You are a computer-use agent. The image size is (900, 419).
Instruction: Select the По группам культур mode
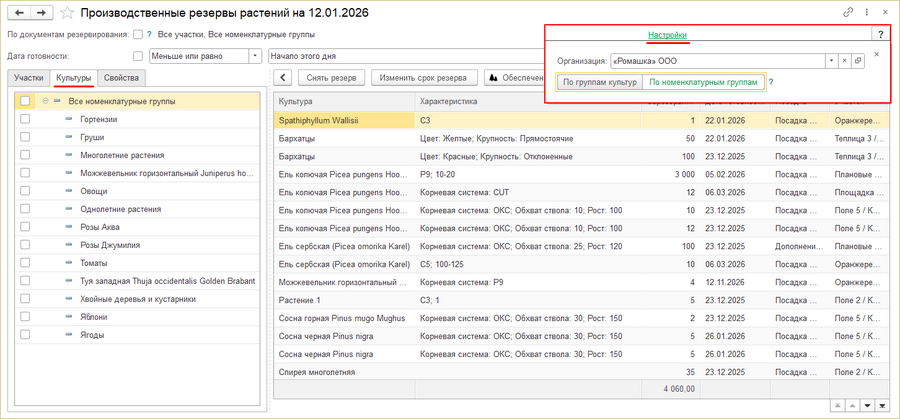point(600,82)
